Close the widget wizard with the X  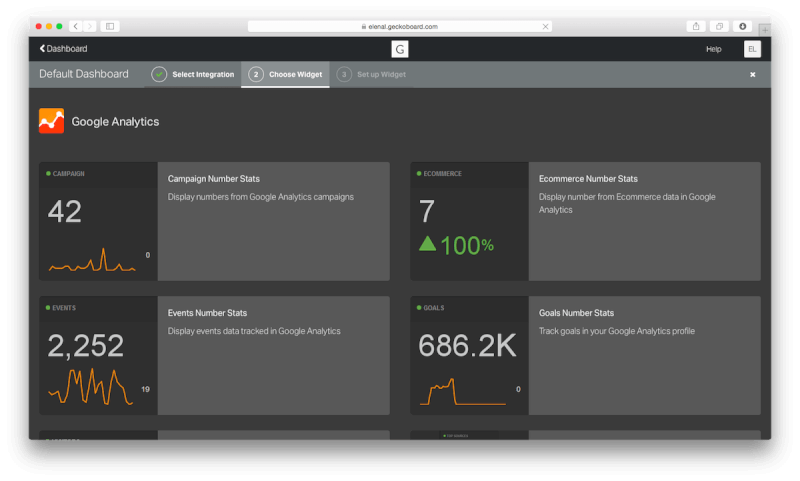(753, 74)
